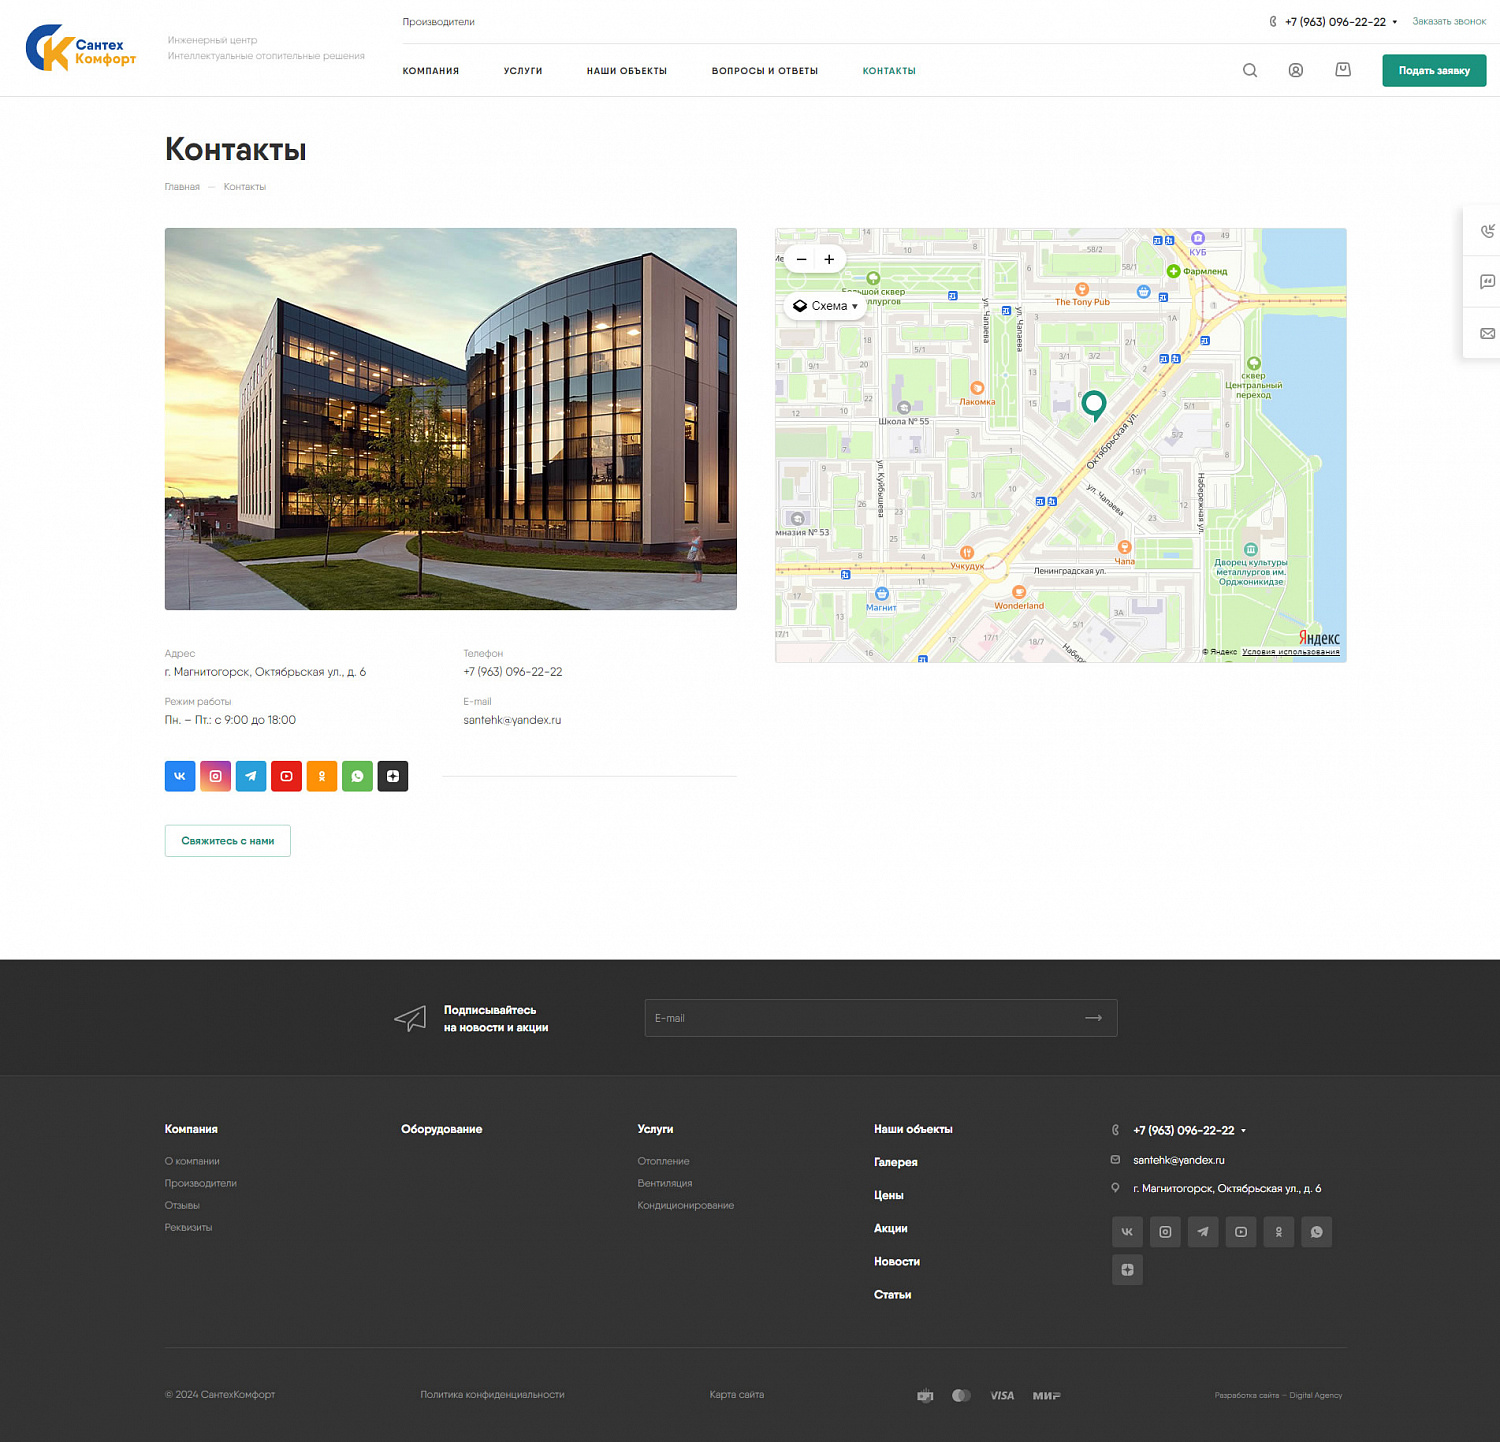The image size is (1500, 1442).
Task: Open Статьи footer link
Action: point(893,1294)
